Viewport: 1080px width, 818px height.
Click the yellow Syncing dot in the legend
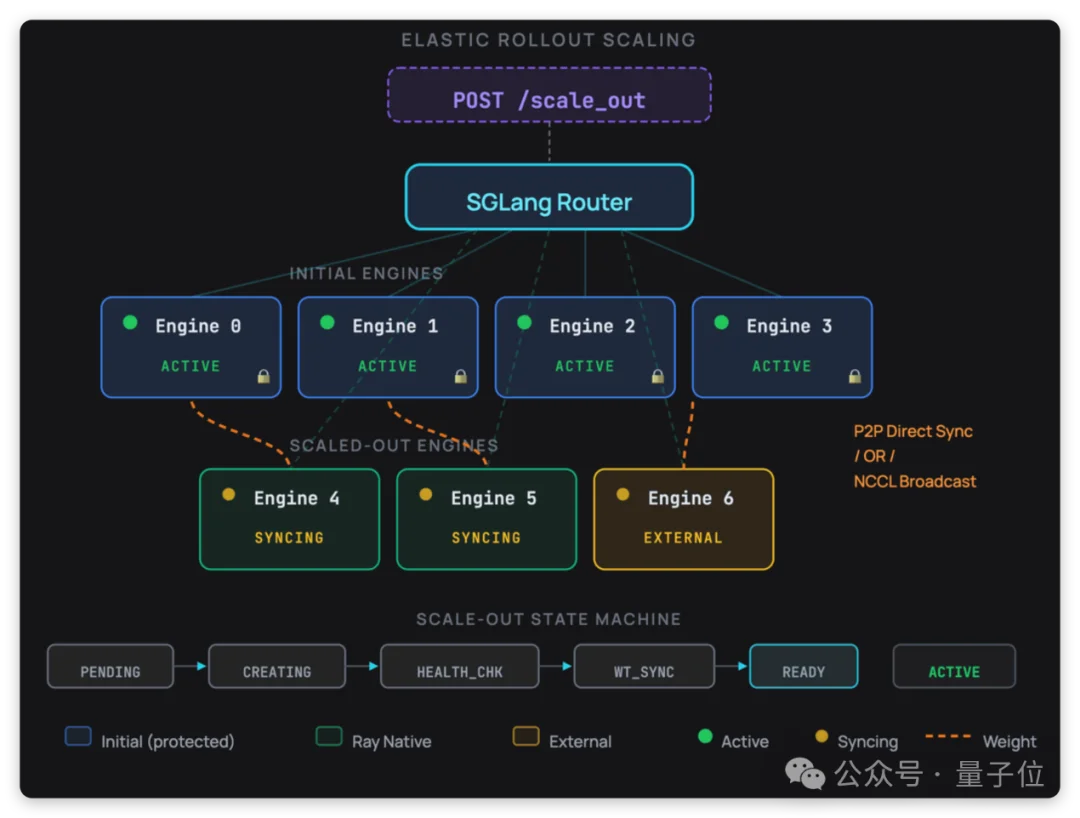822,737
